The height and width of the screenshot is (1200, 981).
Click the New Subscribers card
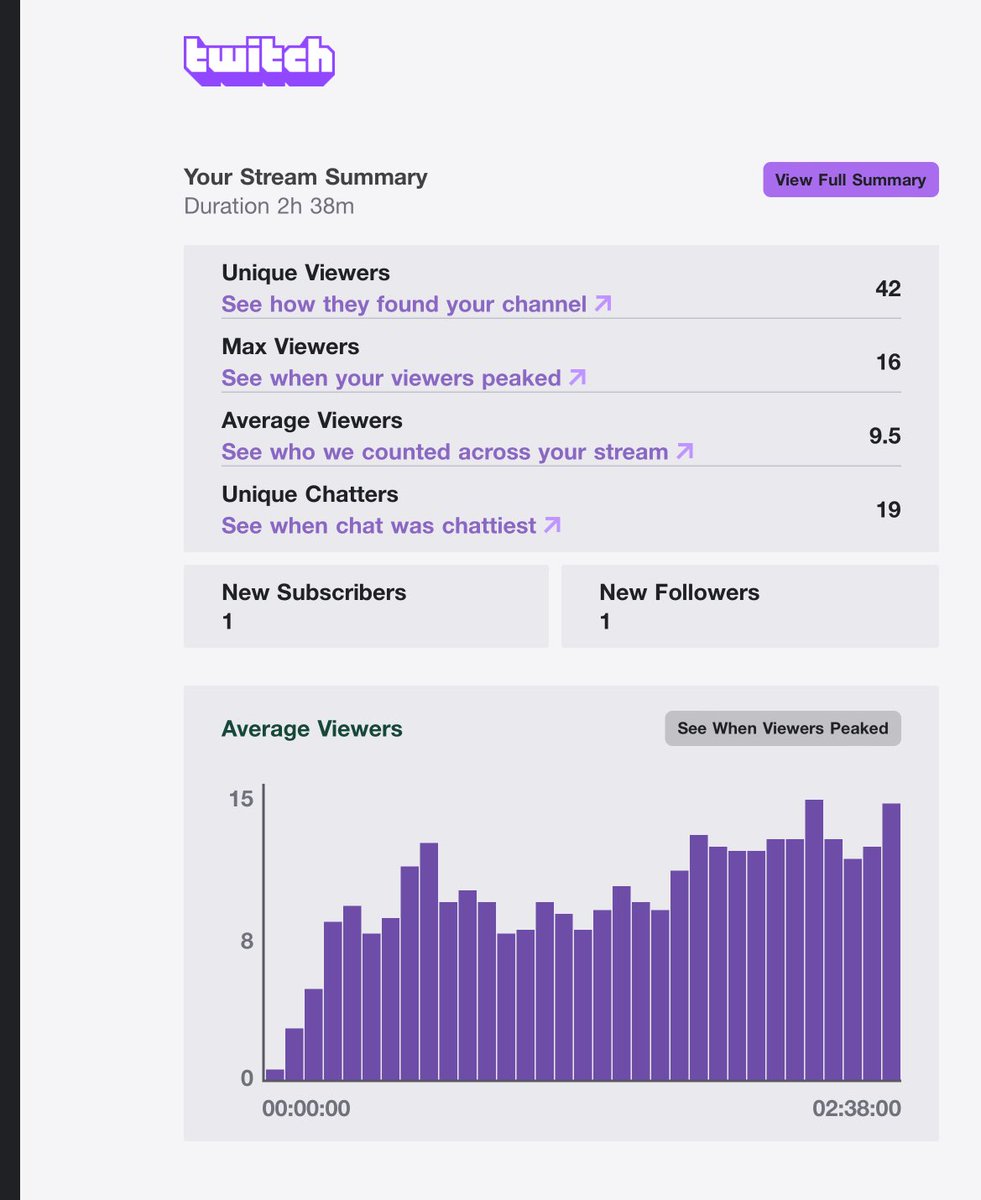coord(366,606)
